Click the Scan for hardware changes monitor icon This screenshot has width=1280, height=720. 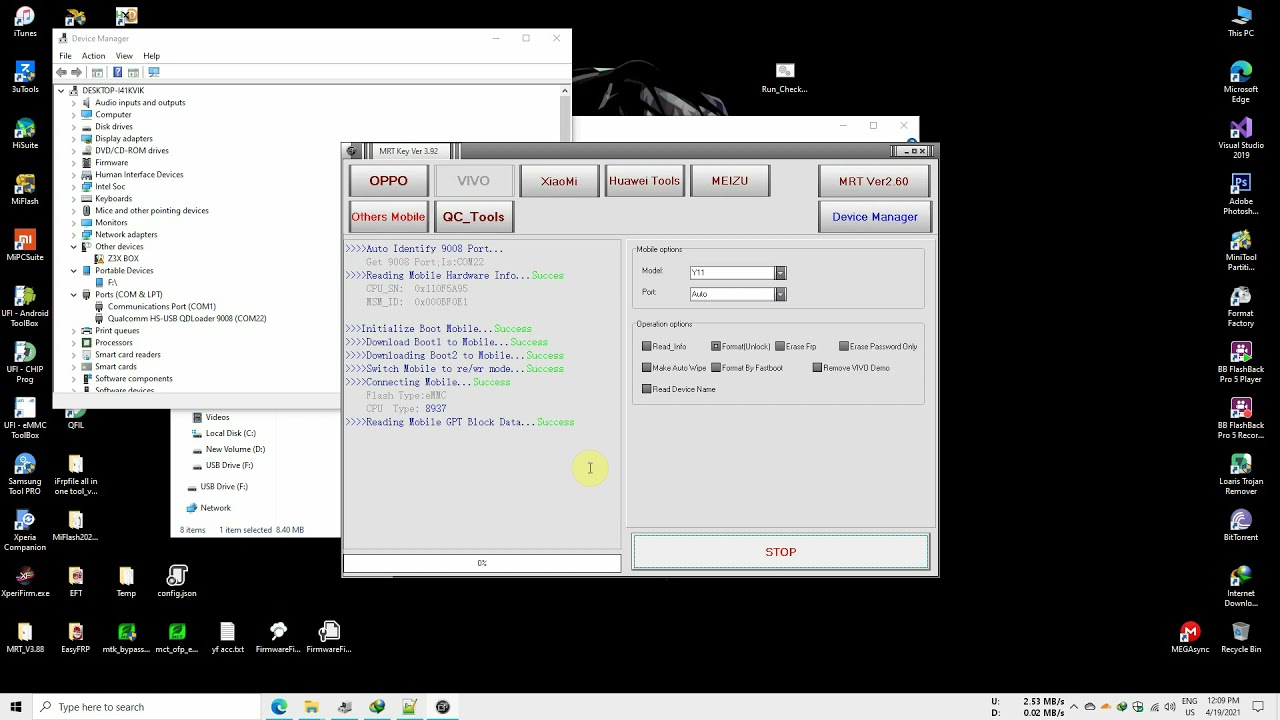pyautogui.click(x=153, y=72)
